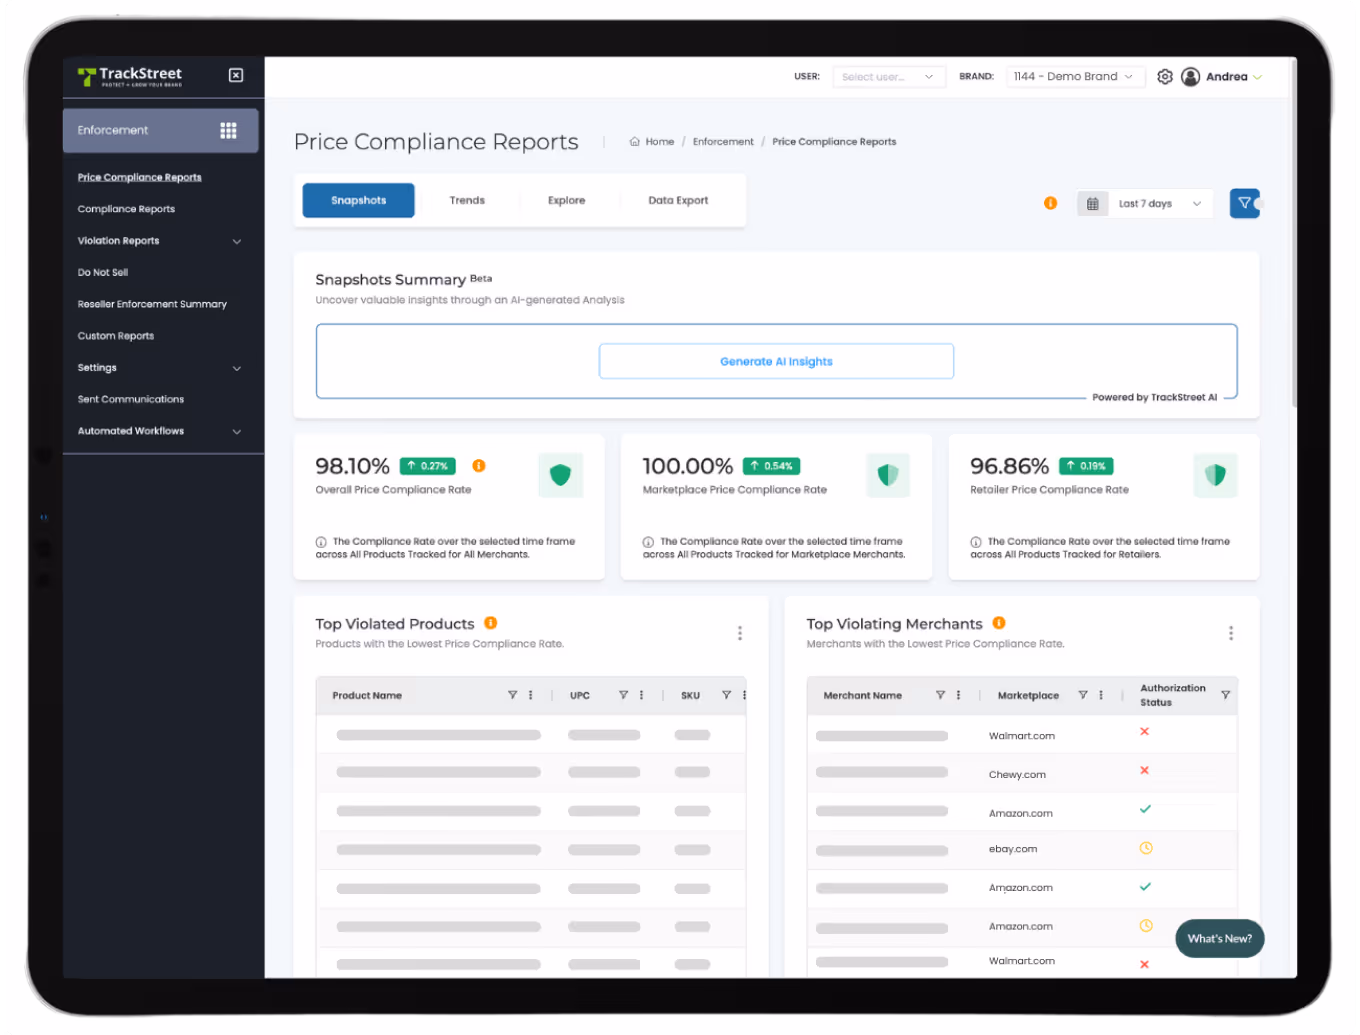Click the ebay.com marketplace cell
Image resolution: width=1360 pixels, height=1035 pixels.
tap(1013, 849)
